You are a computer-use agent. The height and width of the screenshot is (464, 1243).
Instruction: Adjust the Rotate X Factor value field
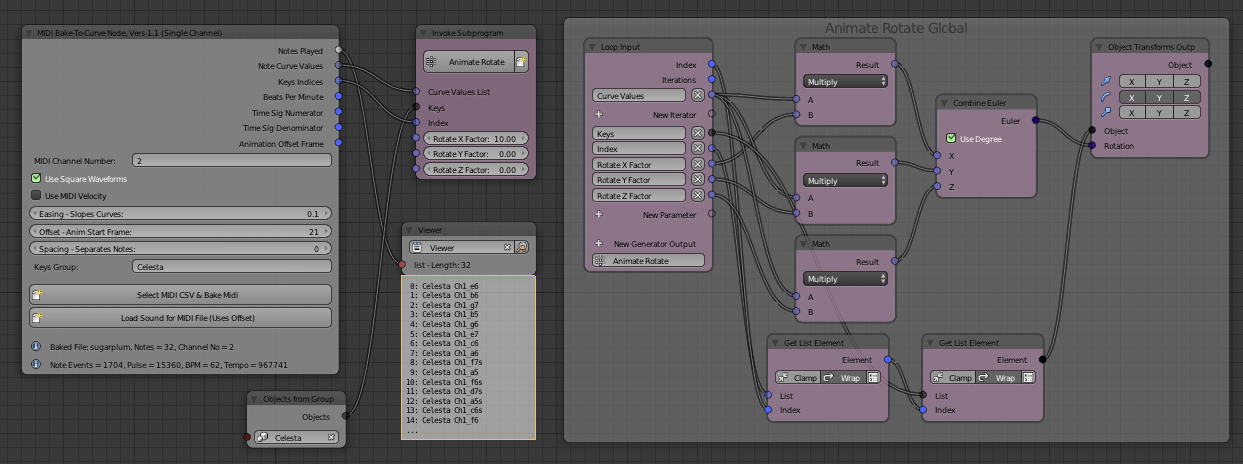click(475, 139)
